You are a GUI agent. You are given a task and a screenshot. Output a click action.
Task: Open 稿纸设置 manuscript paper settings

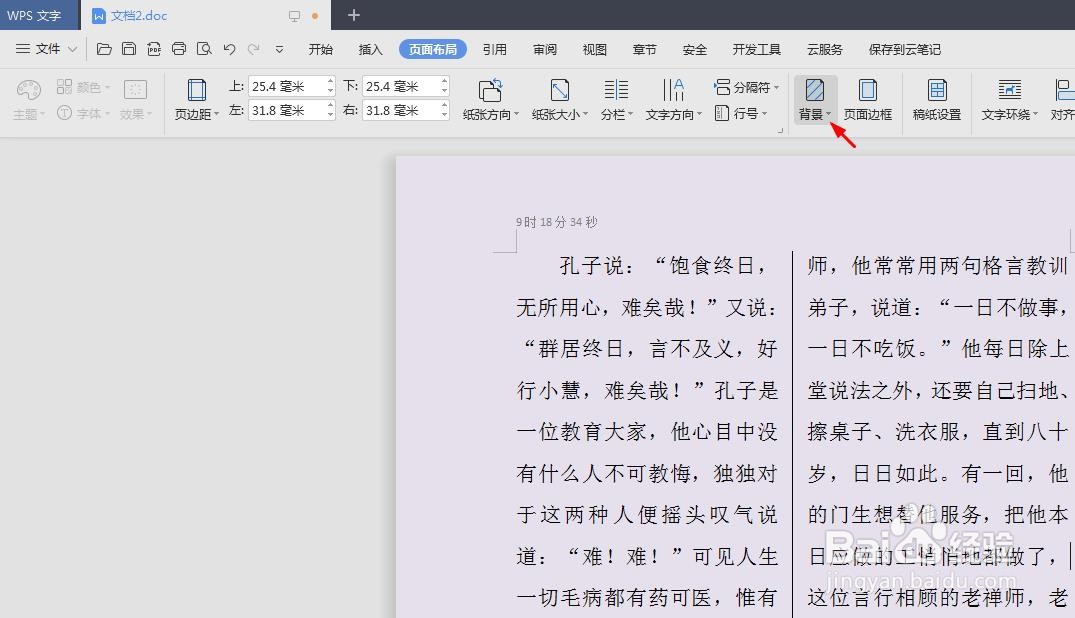coord(937,100)
